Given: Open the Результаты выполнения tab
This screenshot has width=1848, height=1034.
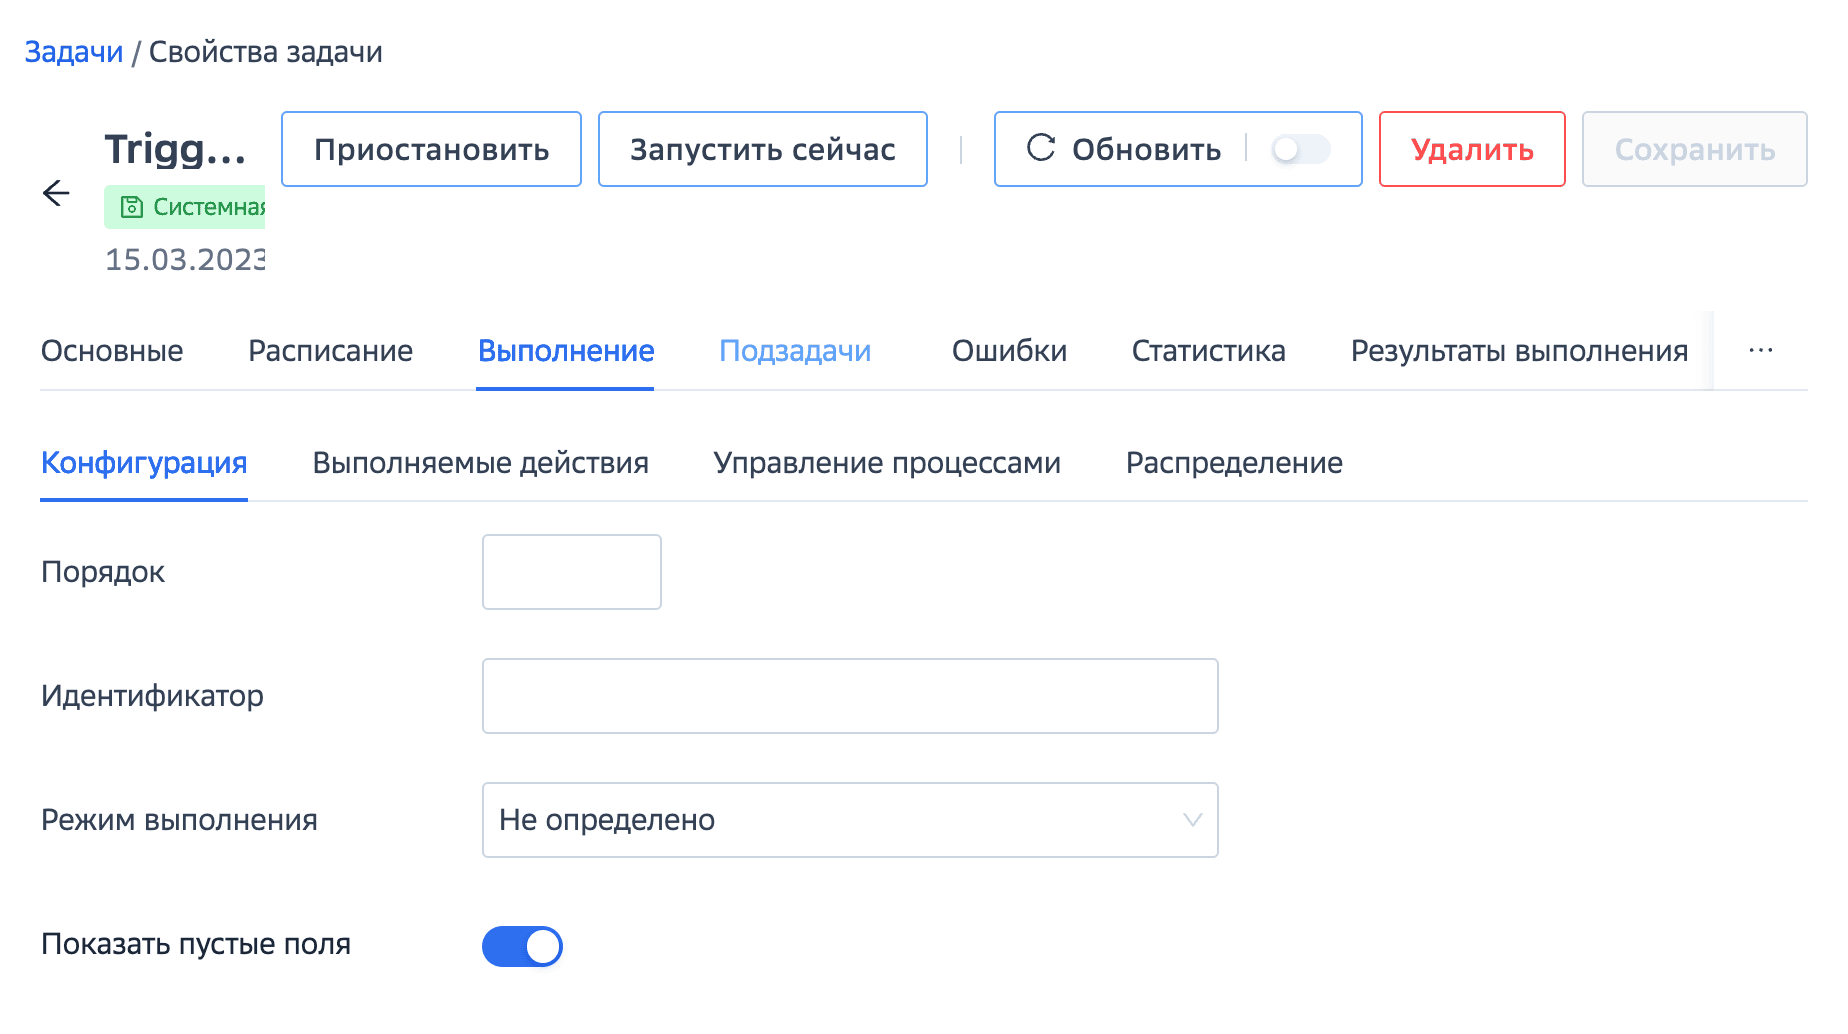Looking at the screenshot, I should pyautogui.click(x=1518, y=351).
